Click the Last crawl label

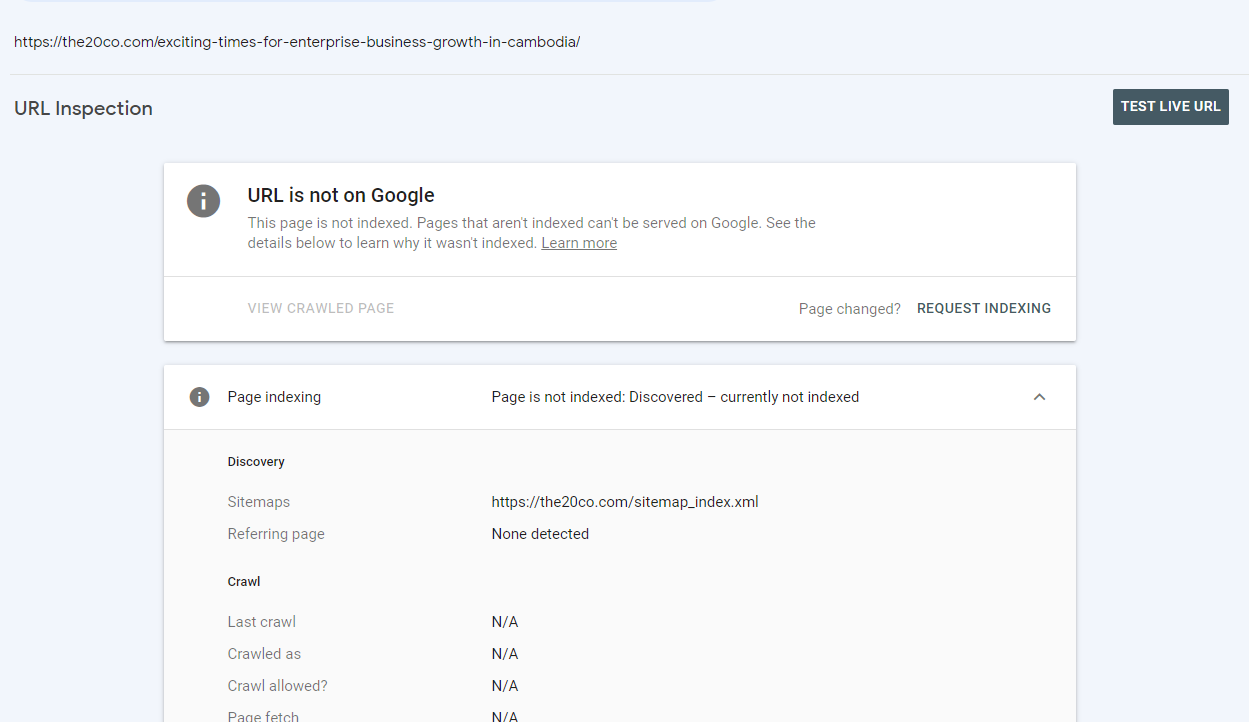pyautogui.click(x=262, y=622)
